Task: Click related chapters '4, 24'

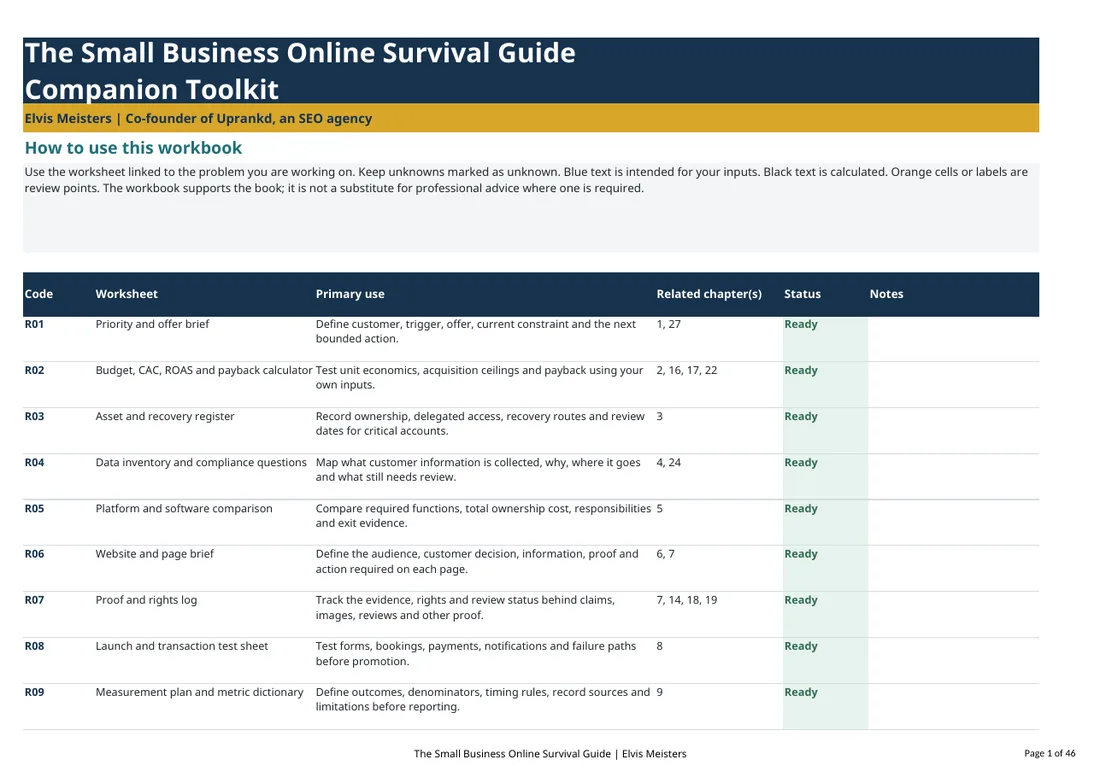Action: (x=669, y=463)
